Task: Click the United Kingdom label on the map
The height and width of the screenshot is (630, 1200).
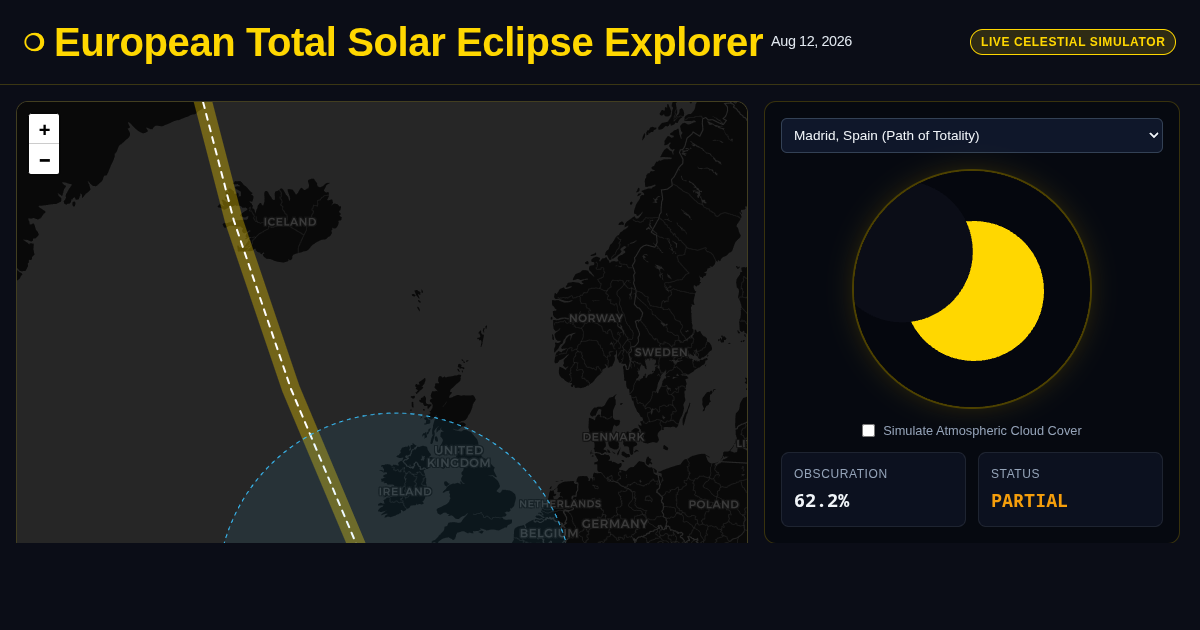Action: point(459,456)
